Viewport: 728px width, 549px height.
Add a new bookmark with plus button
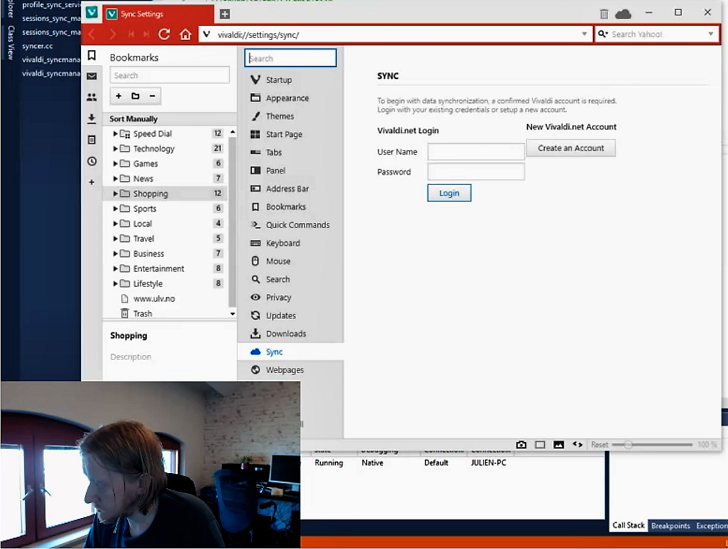click(x=118, y=96)
